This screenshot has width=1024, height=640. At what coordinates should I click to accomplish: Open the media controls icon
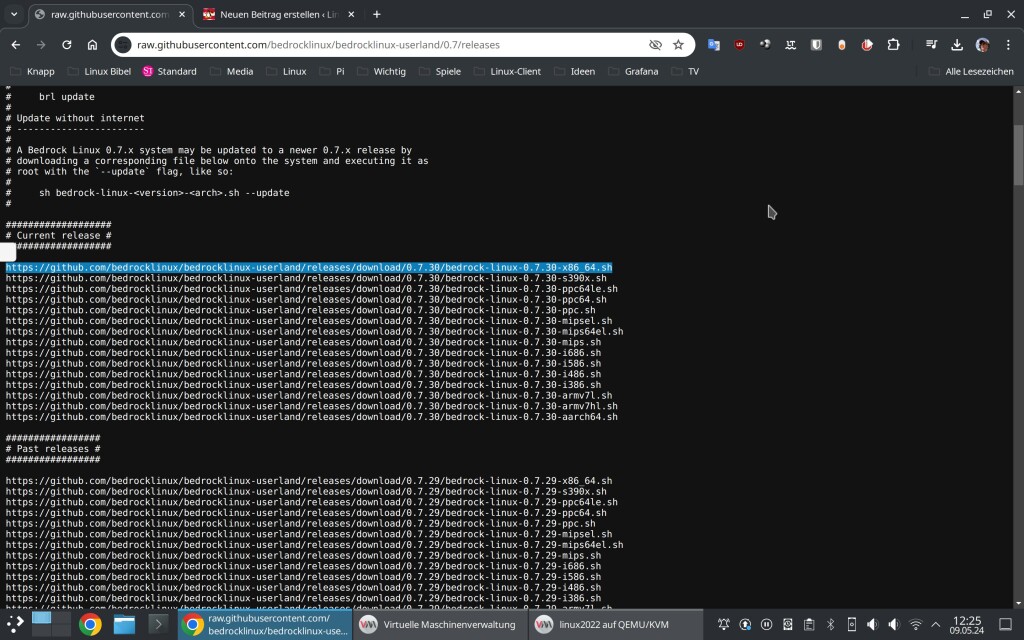pos(931,44)
